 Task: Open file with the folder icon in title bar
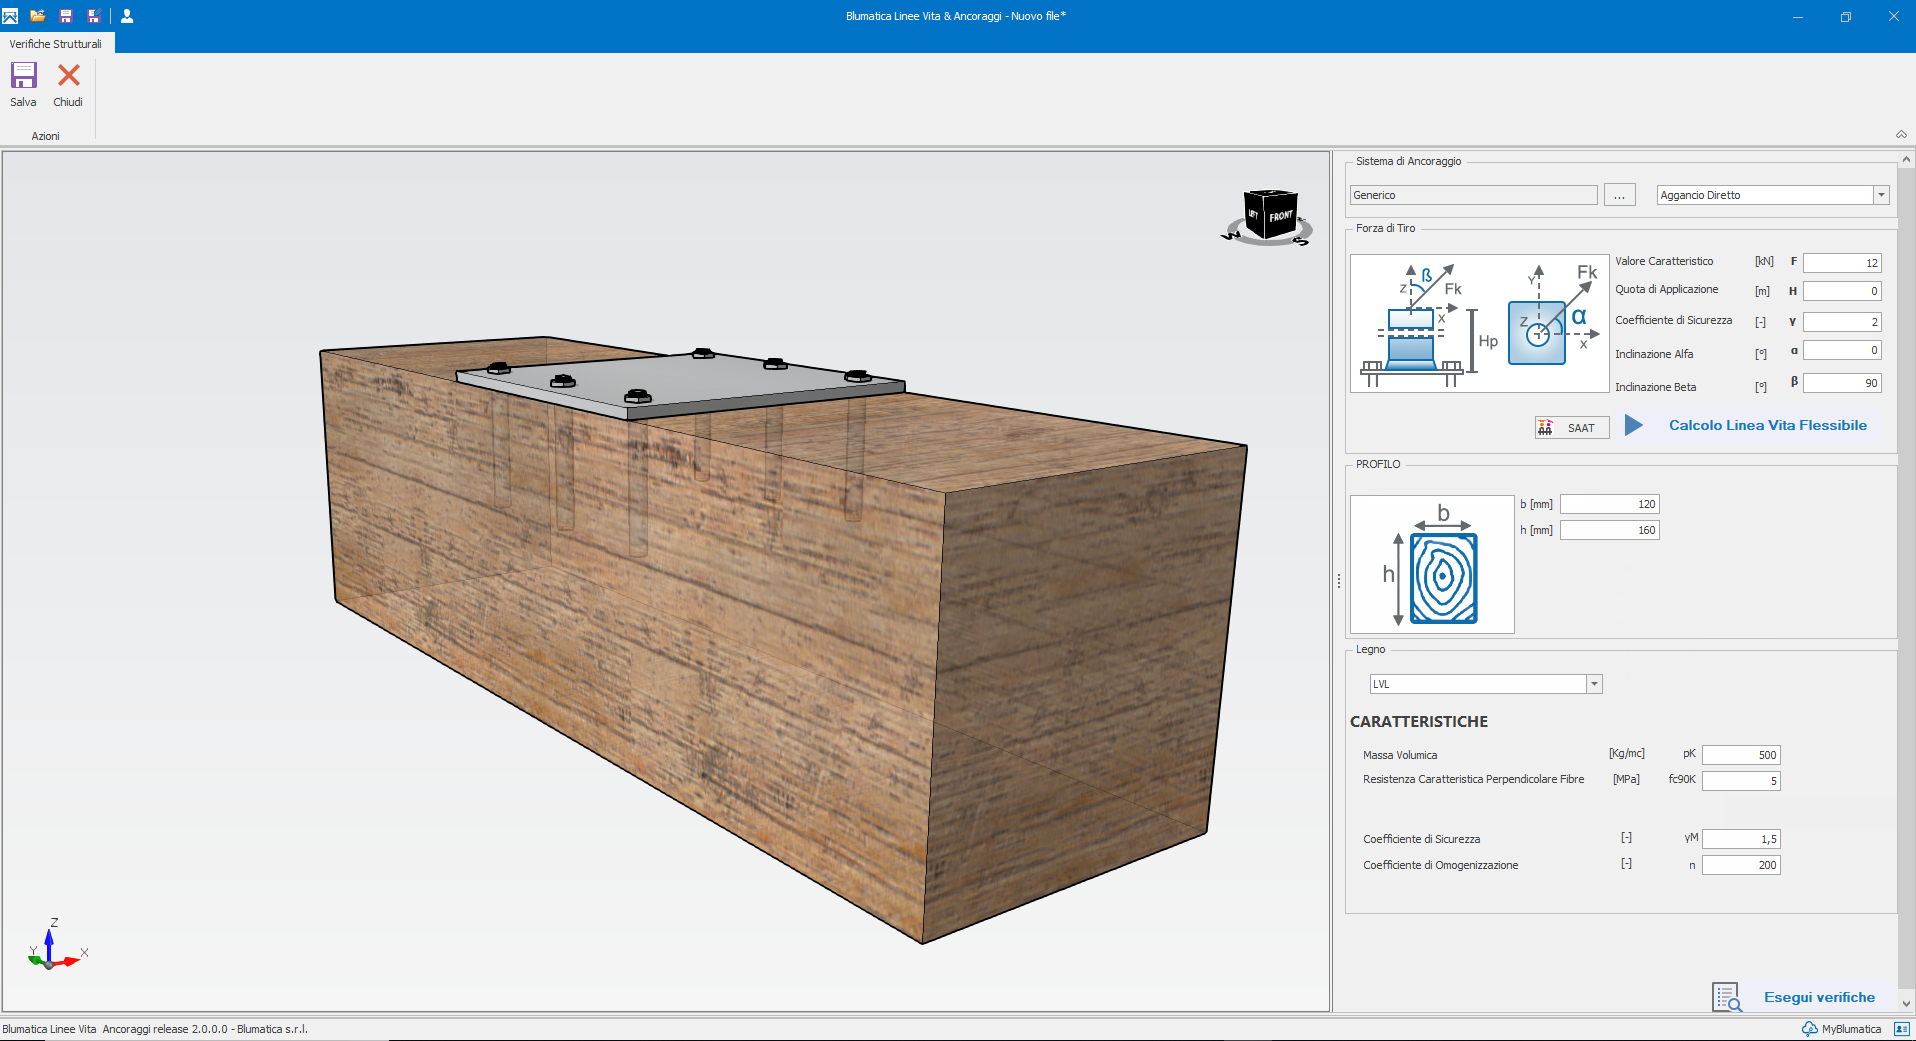coord(38,16)
